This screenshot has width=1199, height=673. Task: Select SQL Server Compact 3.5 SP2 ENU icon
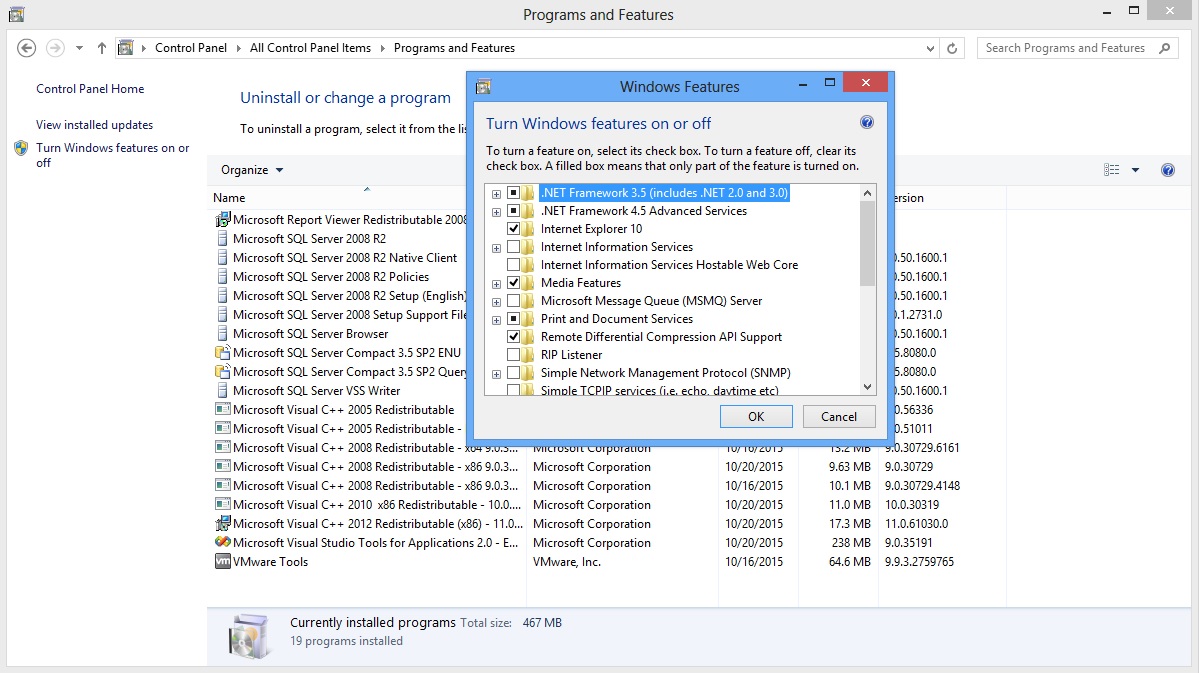(x=223, y=353)
